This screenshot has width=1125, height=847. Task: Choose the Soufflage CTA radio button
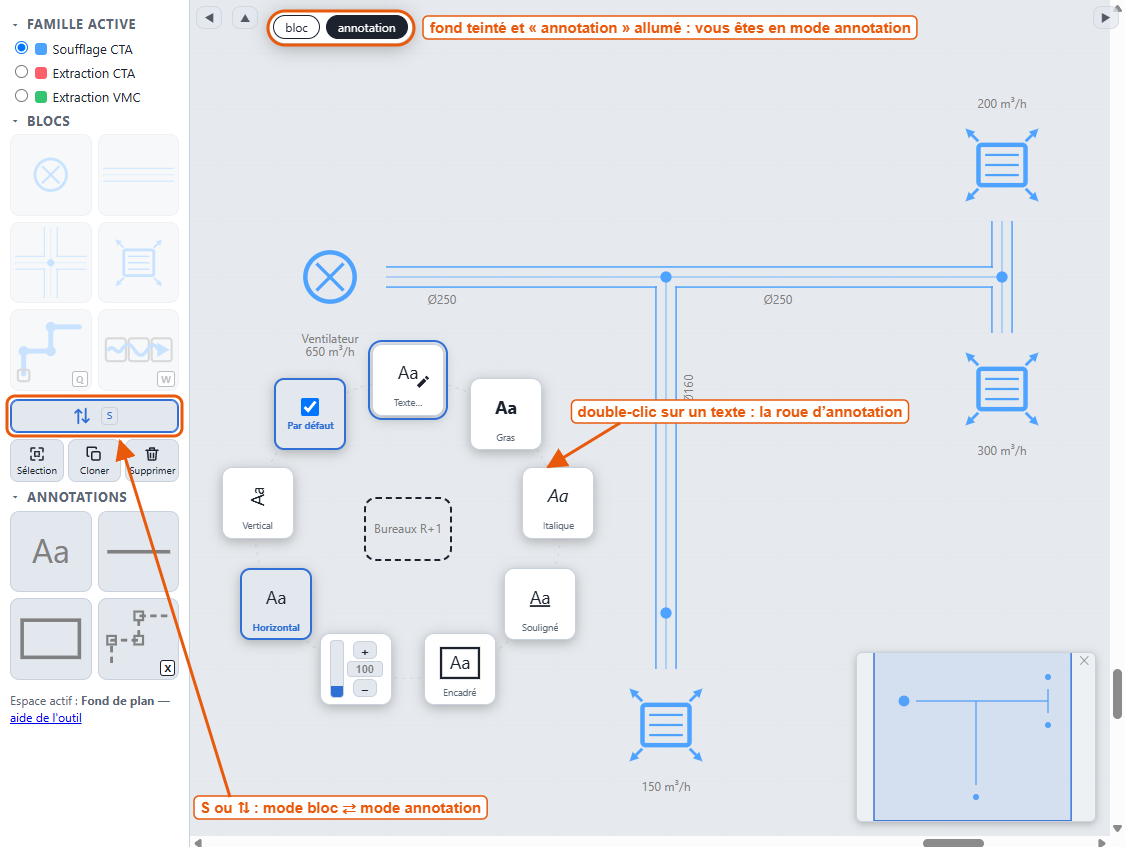click(x=22, y=48)
